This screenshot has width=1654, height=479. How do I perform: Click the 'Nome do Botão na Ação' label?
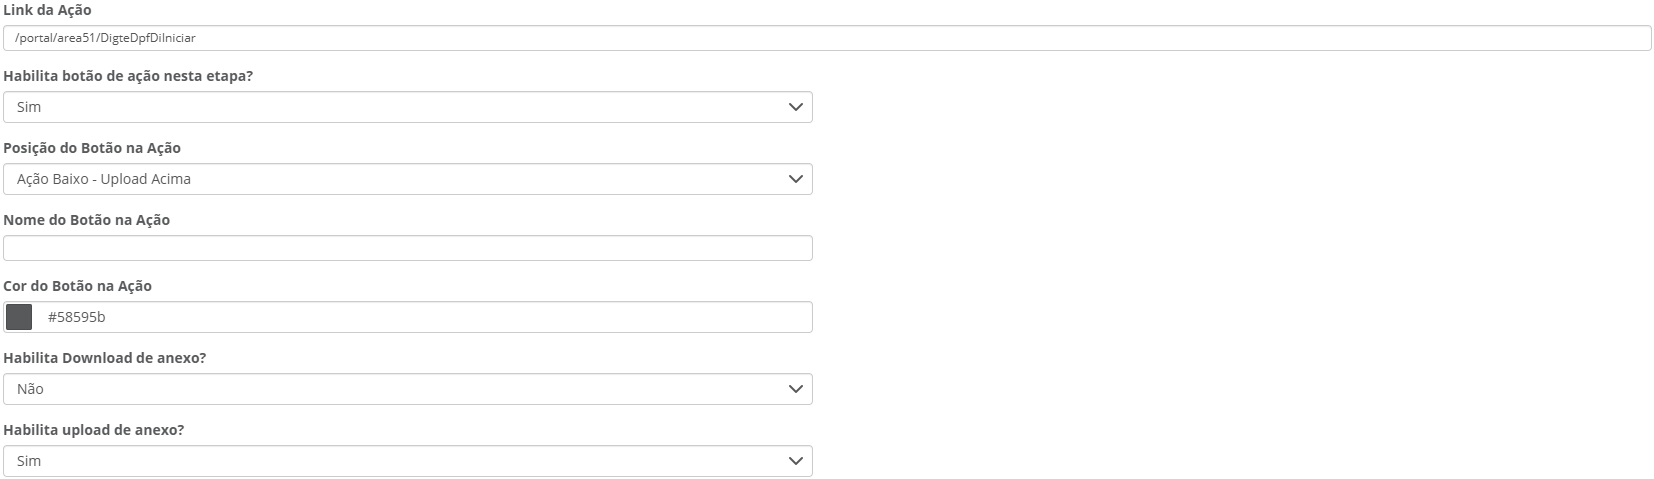click(x=87, y=220)
